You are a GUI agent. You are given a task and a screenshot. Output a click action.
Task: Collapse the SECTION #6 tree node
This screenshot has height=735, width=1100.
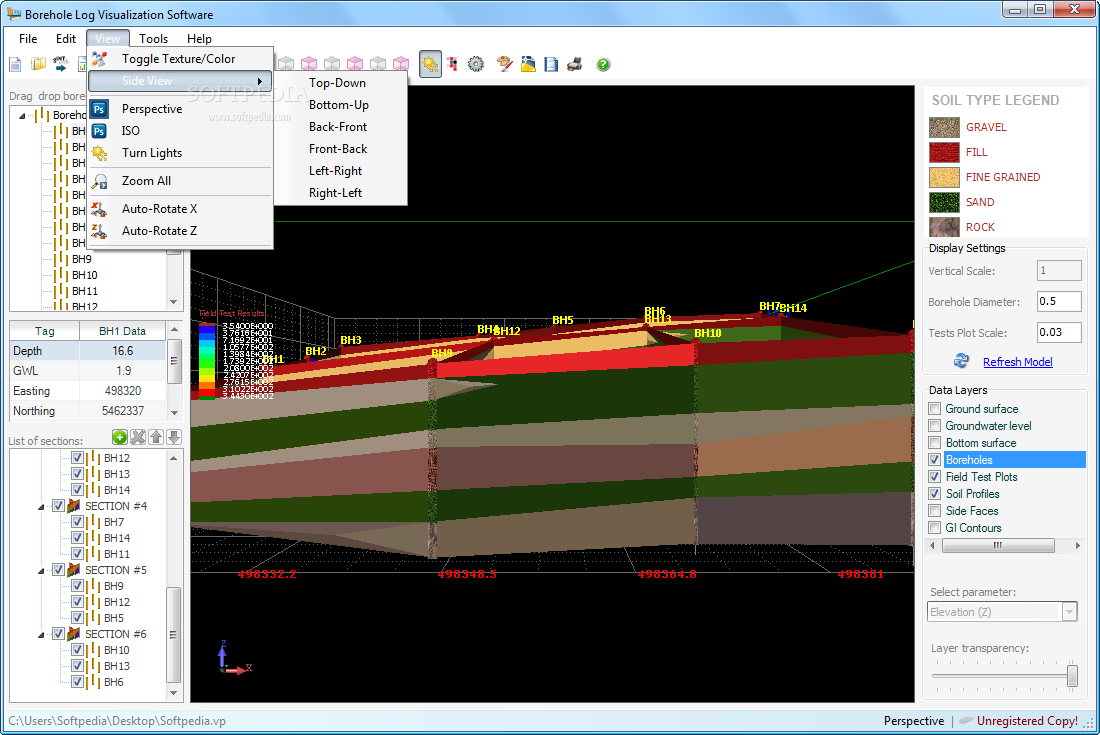coord(41,634)
